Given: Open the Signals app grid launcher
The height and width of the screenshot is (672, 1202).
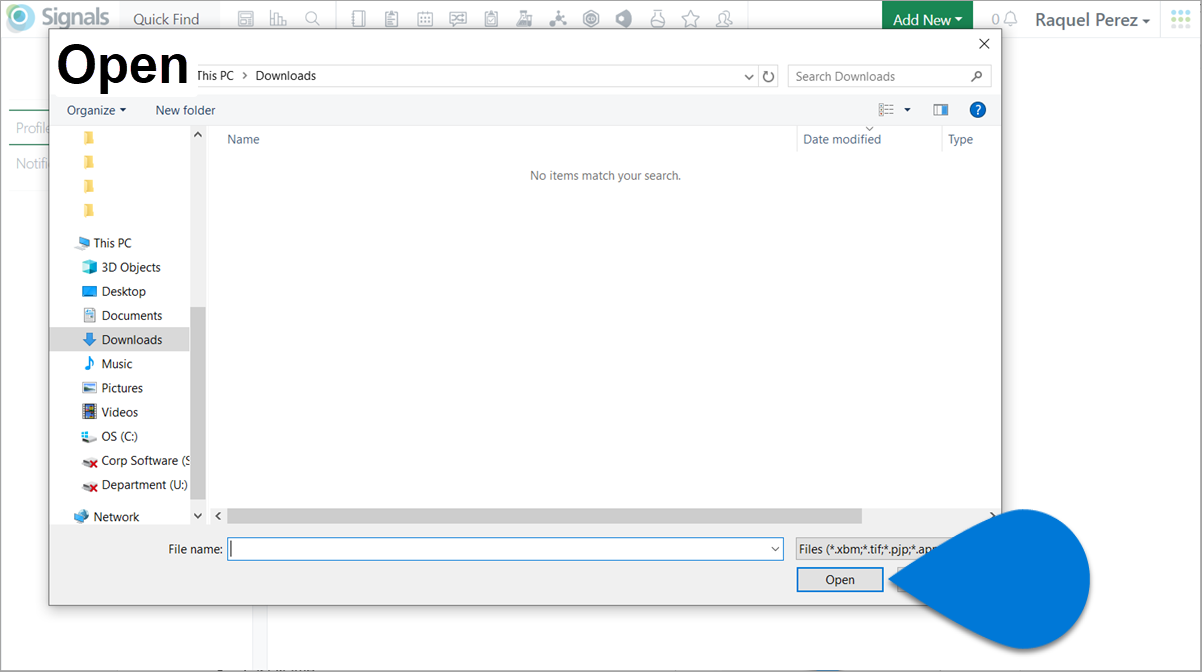Looking at the screenshot, I should pos(1180,19).
